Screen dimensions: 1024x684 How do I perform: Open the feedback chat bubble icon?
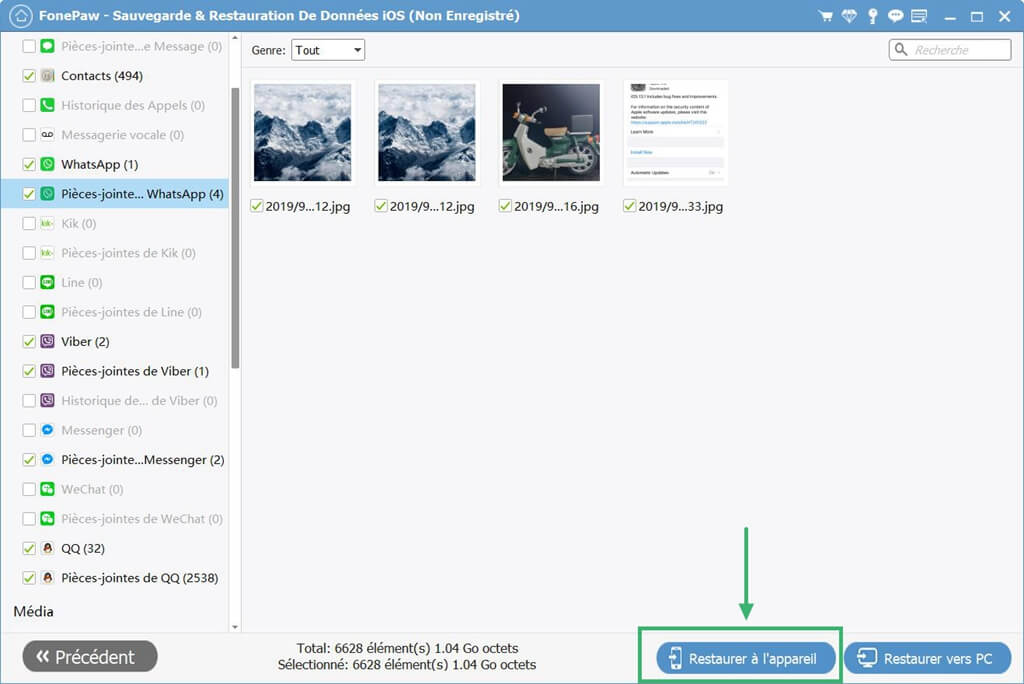pyautogui.click(x=895, y=16)
